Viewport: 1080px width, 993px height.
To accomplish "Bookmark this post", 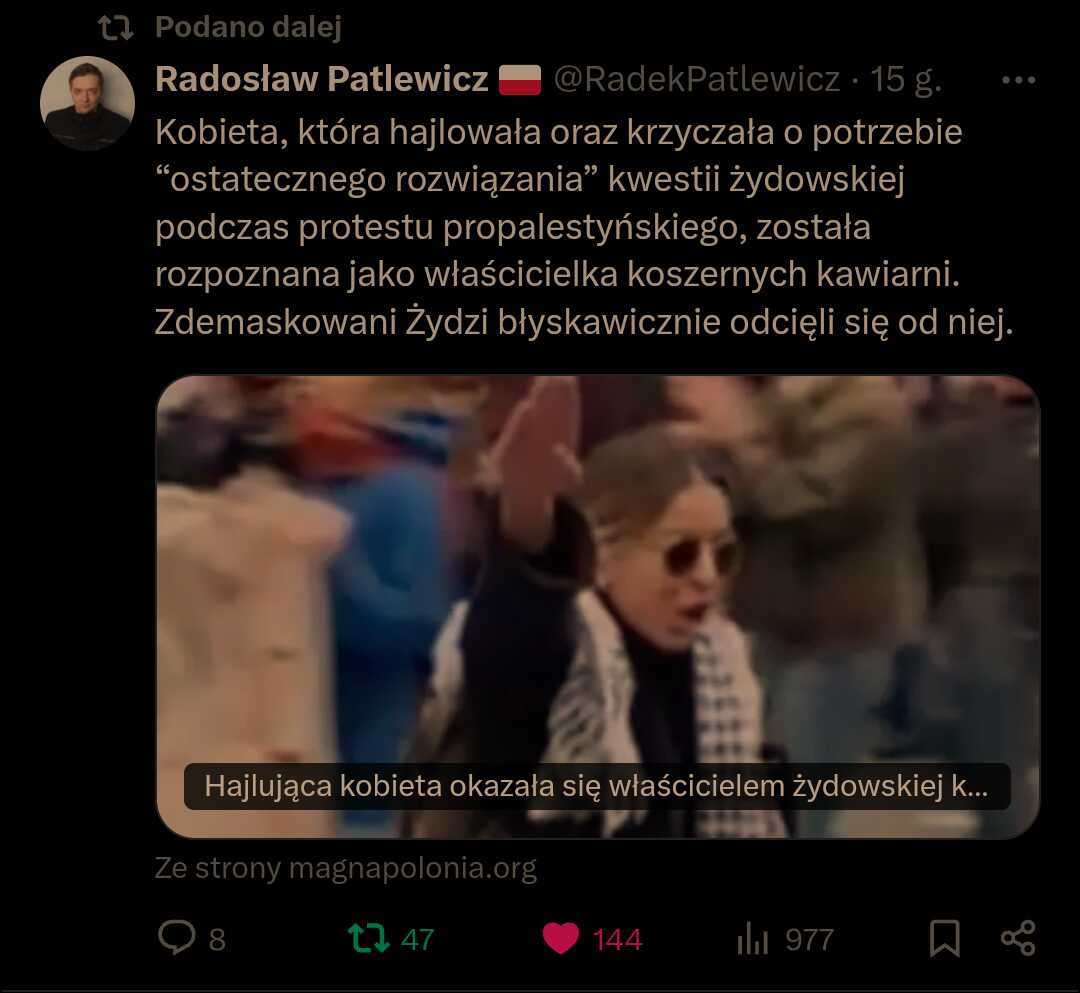I will [944, 939].
